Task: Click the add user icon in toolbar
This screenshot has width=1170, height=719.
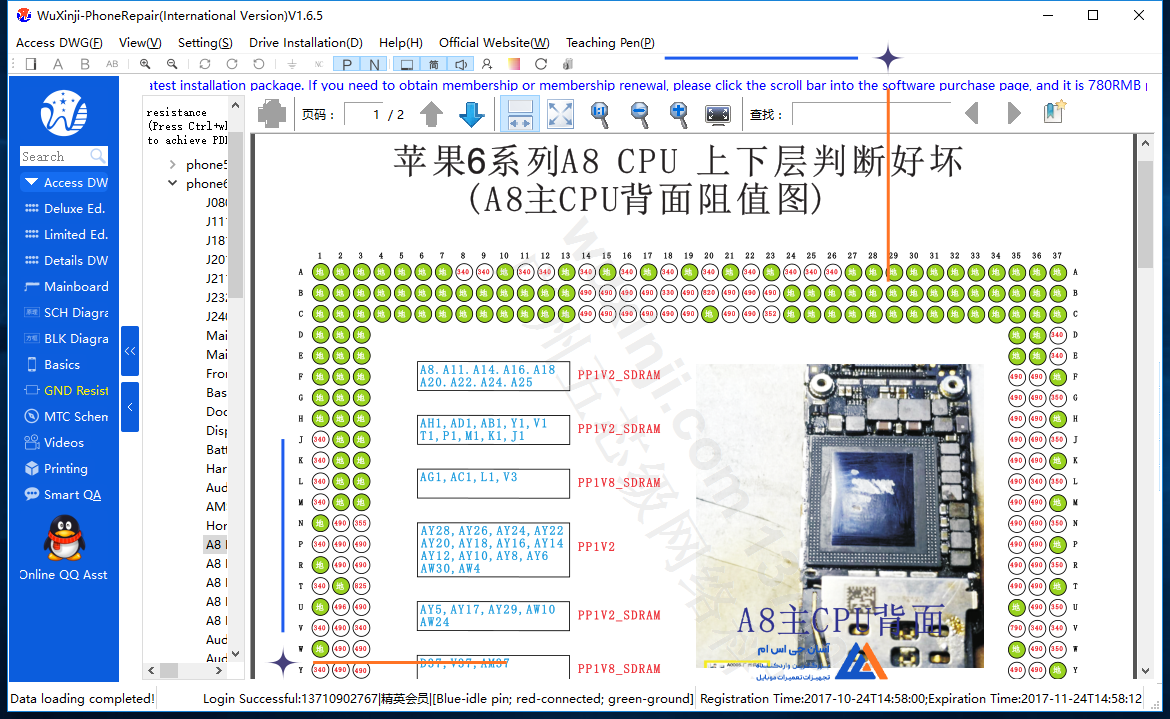Action: (x=487, y=64)
